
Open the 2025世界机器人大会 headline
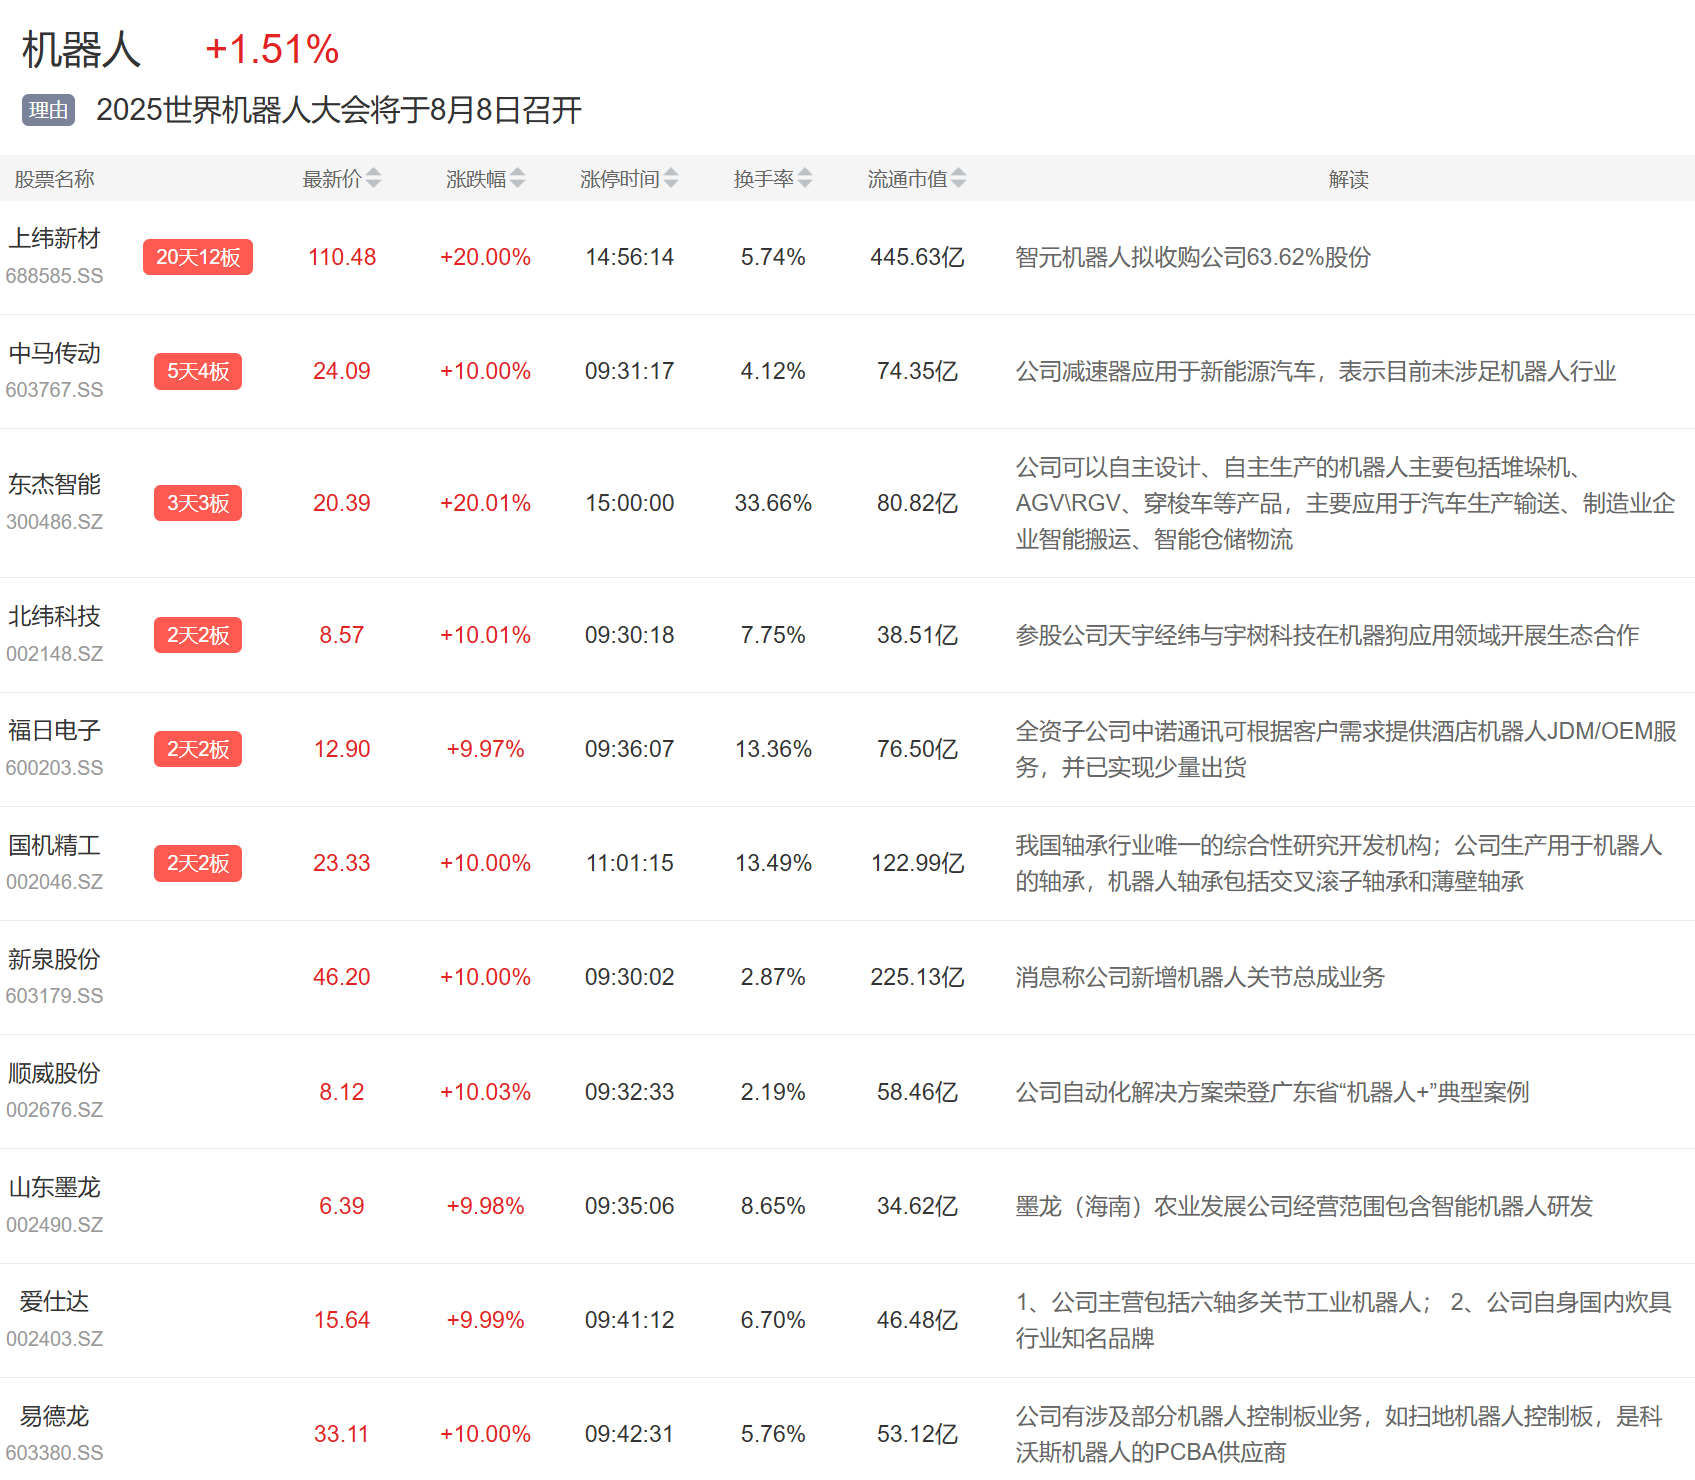click(338, 110)
